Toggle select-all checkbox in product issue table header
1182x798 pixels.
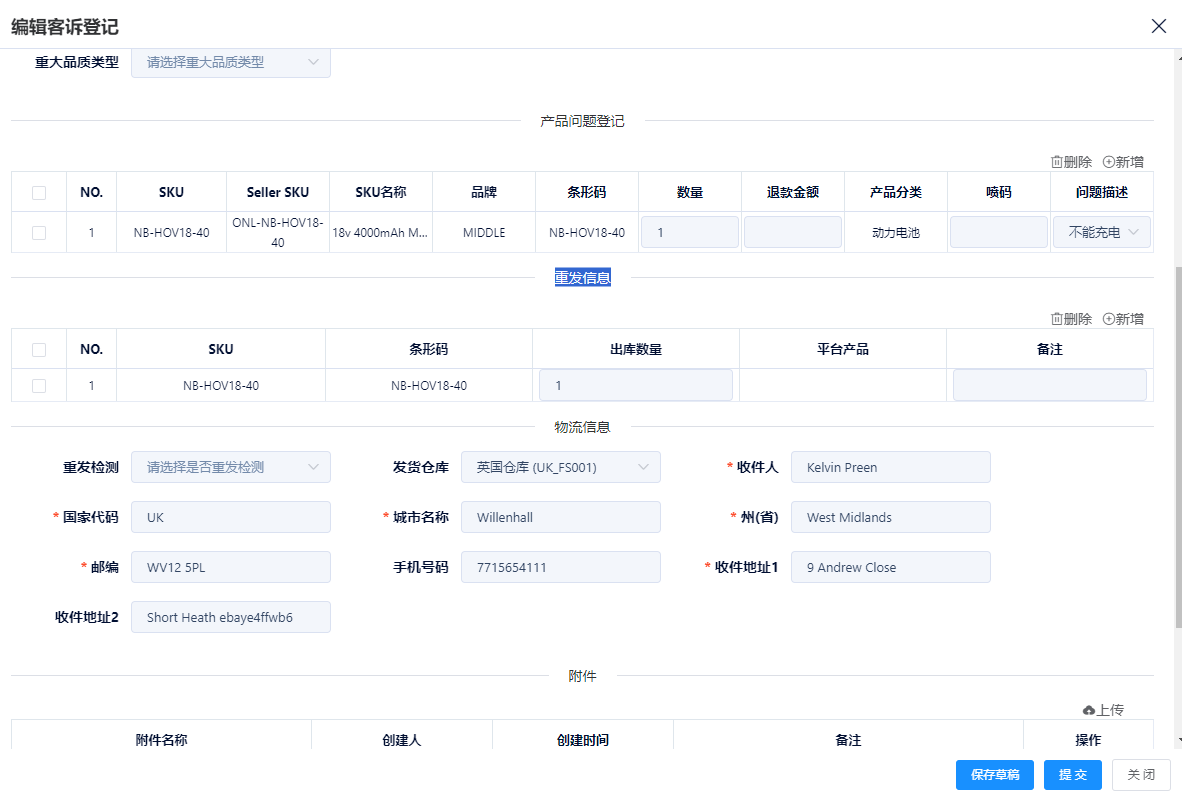39,192
